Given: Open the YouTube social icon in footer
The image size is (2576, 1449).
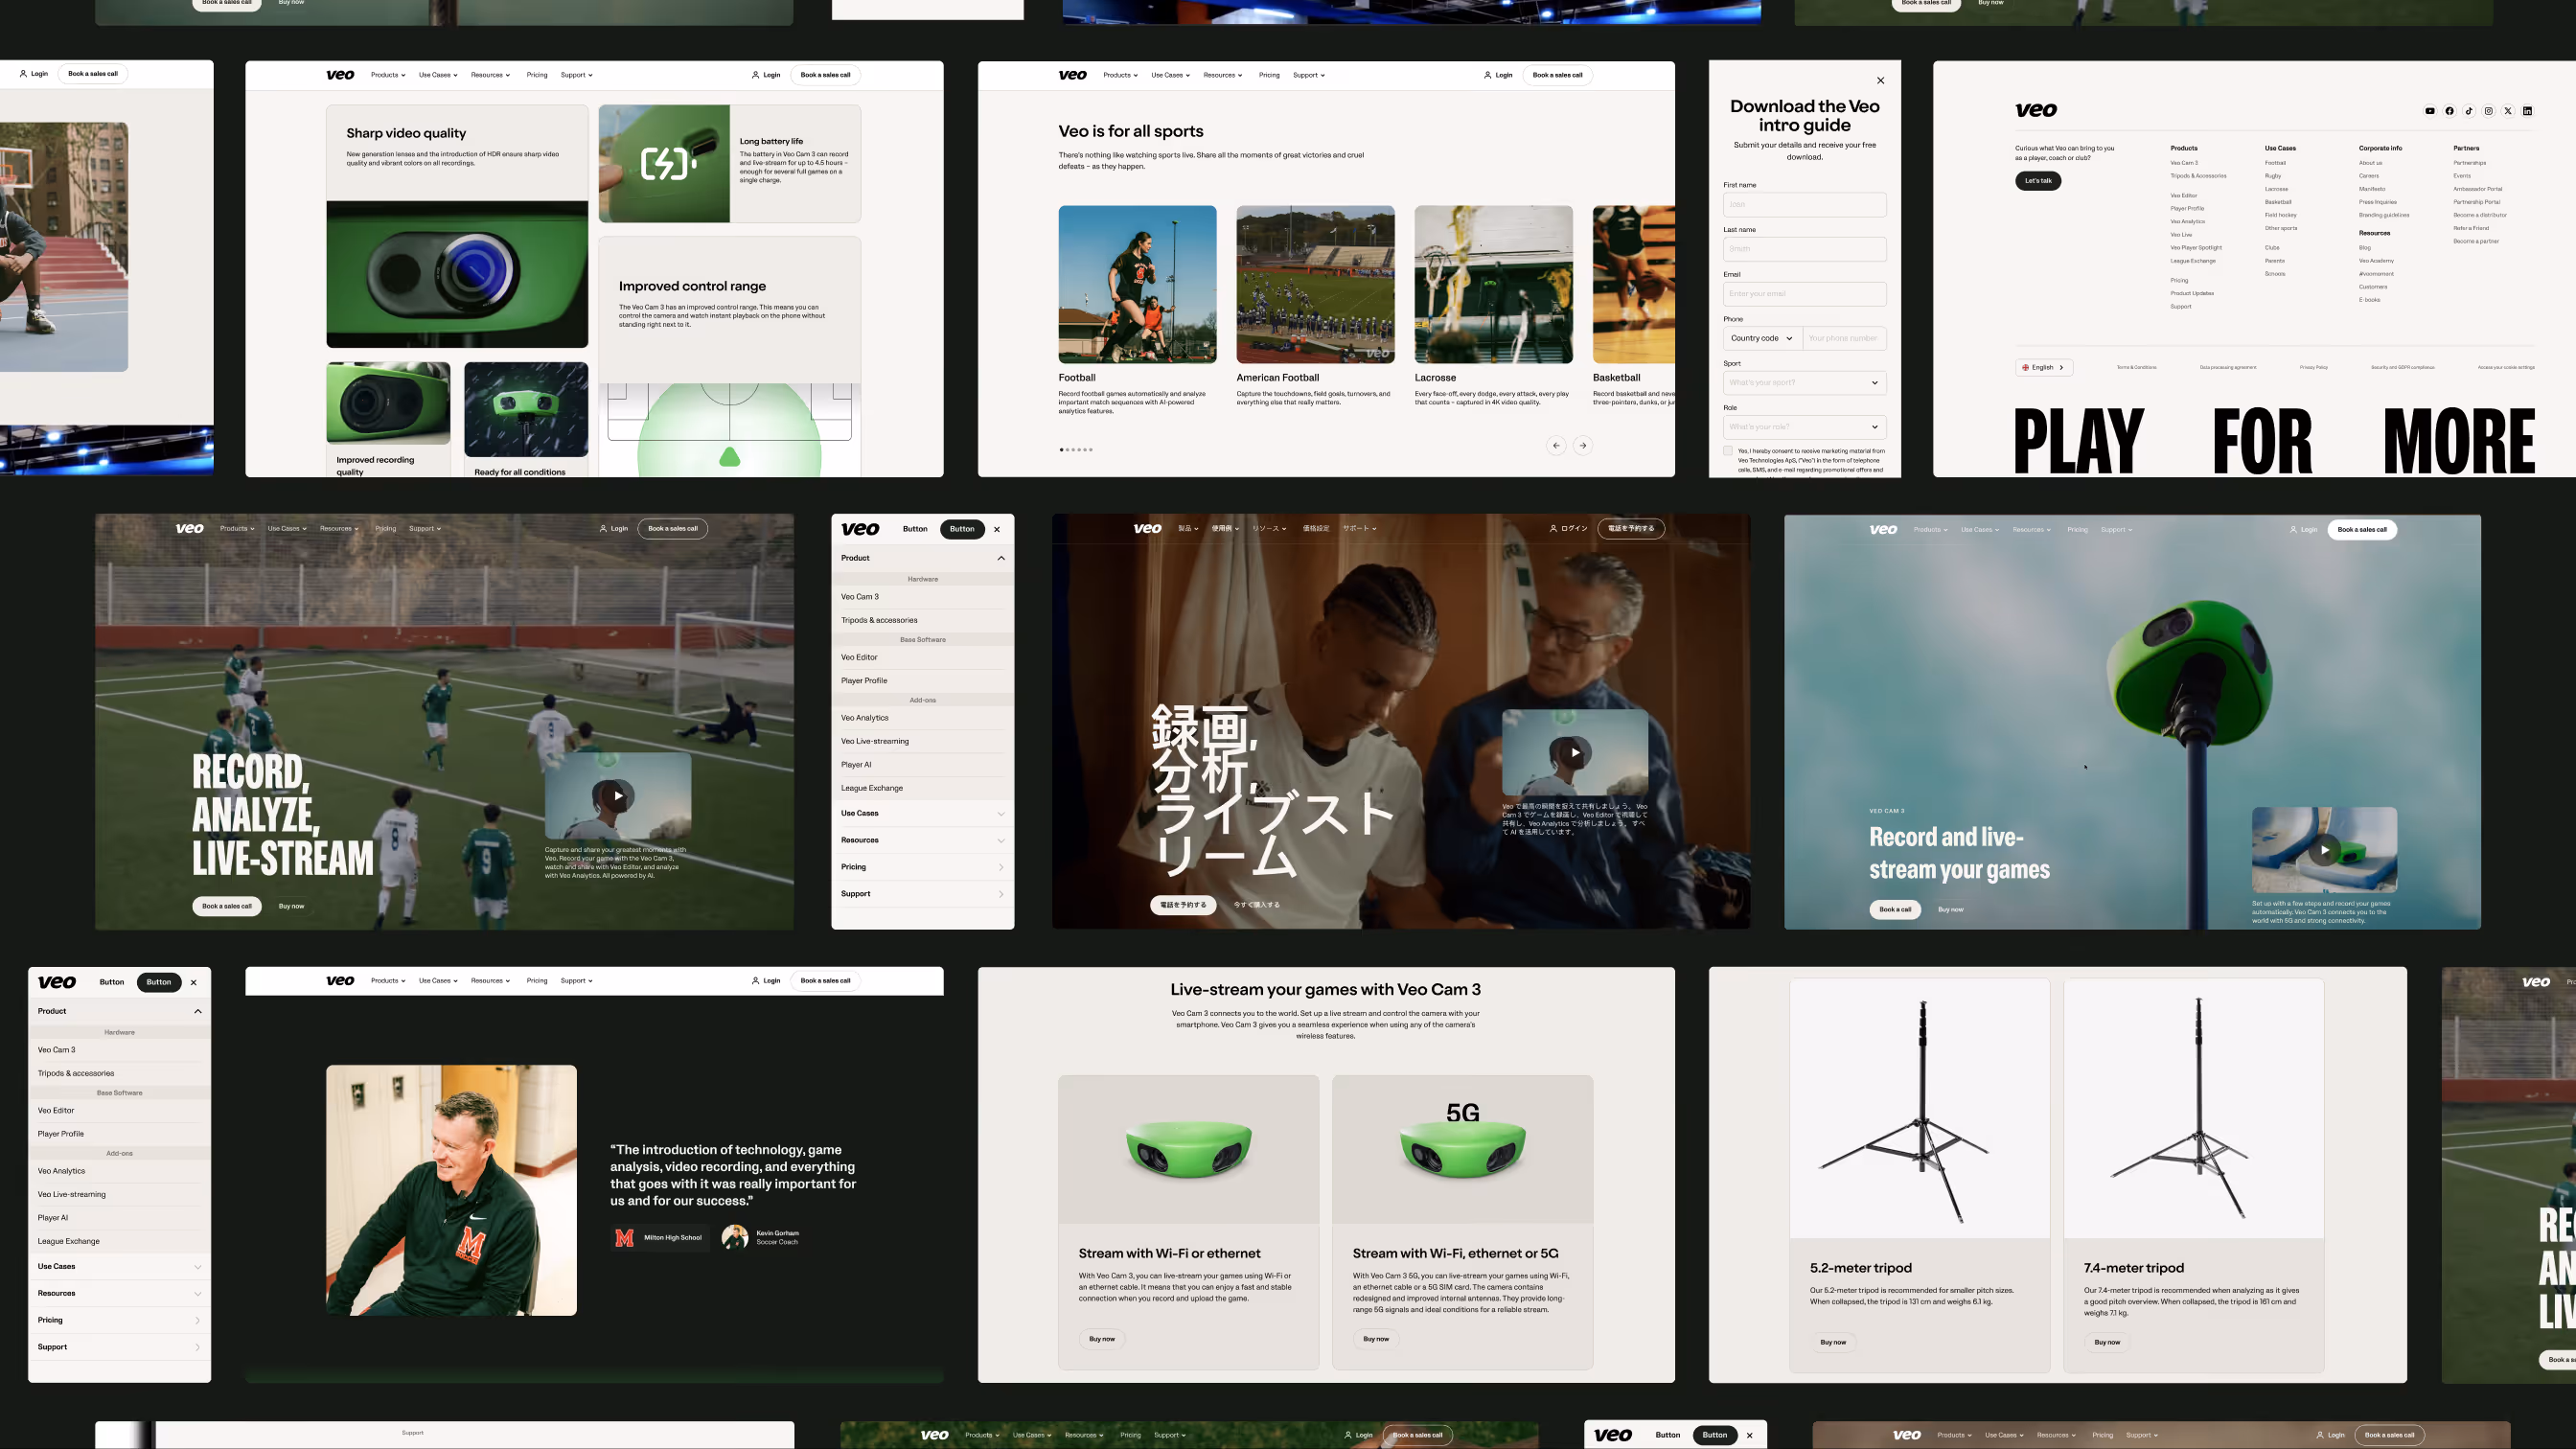Looking at the screenshot, I should pyautogui.click(x=2430, y=111).
